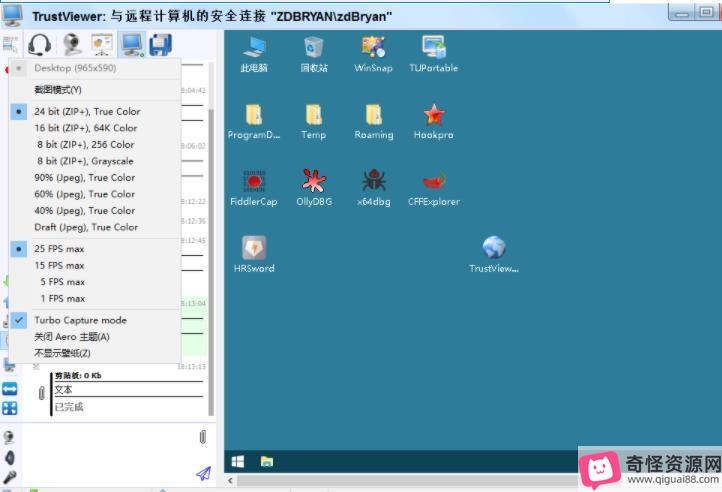
Task: Select 16 bit (ZIP+), 64K Color
Action: click(x=85, y=128)
